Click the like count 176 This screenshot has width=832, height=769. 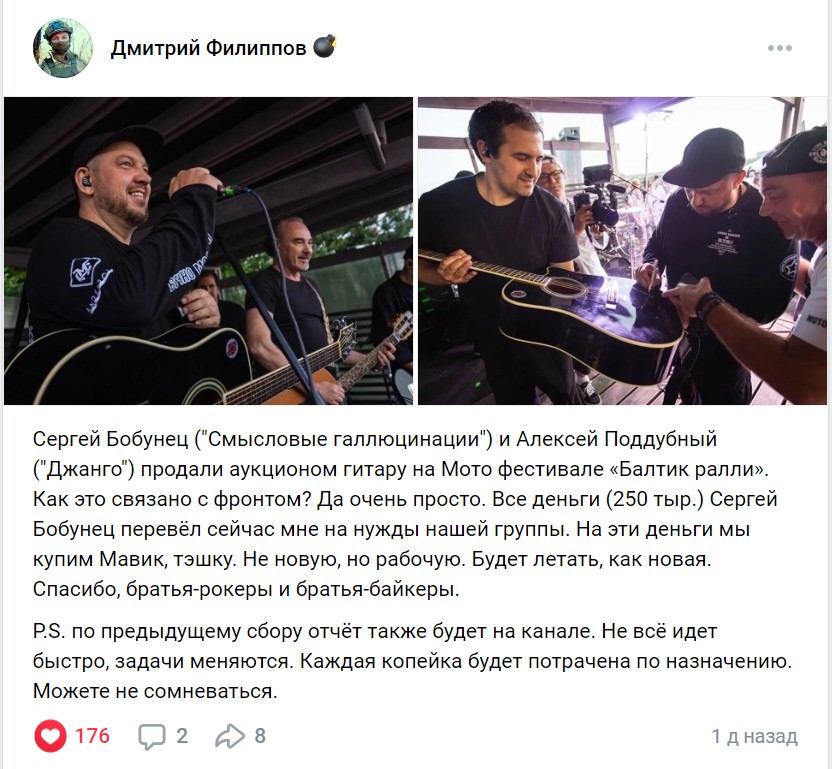[92, 736]
